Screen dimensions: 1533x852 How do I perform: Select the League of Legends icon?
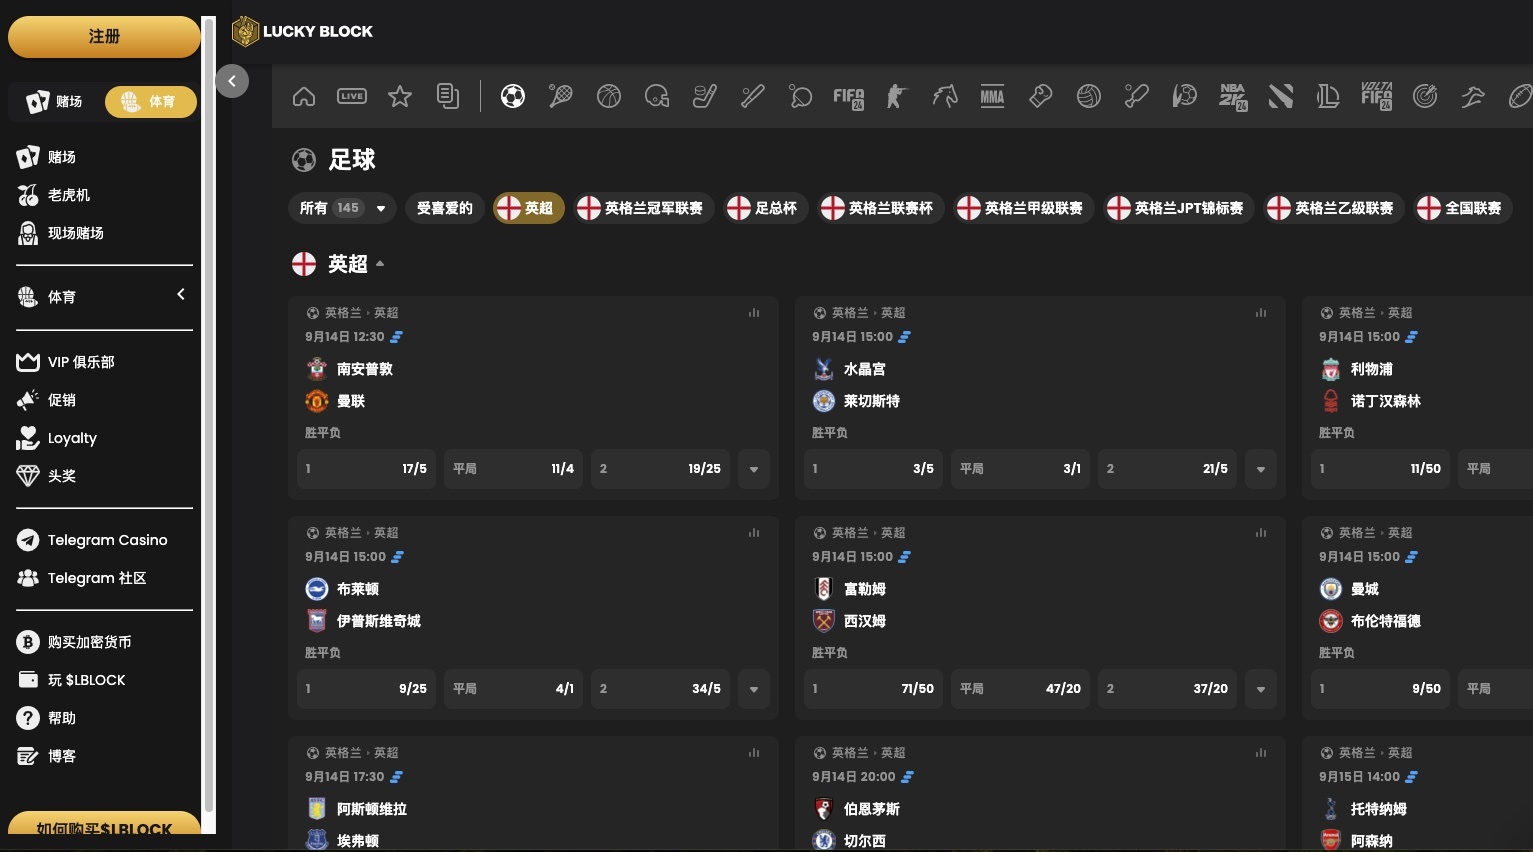point(1329,96)
